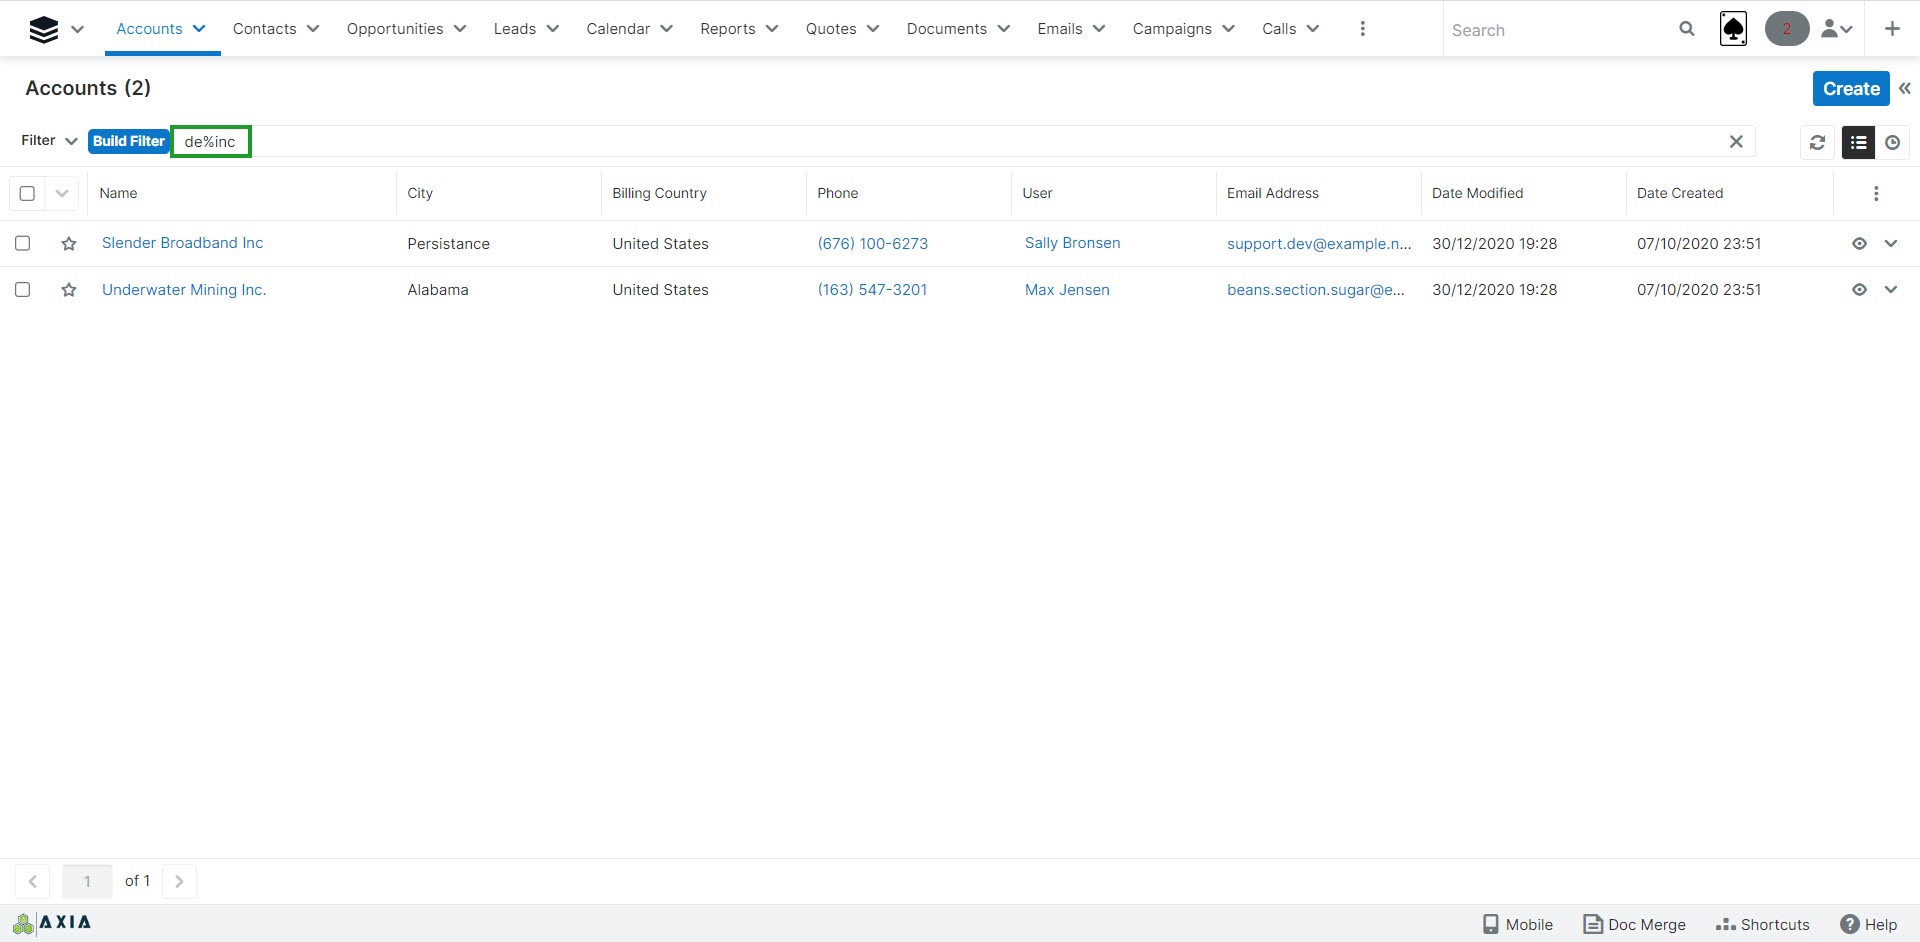Expand the Accounts module dropdown arrow
The height and width of the screenshot is (942, 1920).
(x=199, y=29)
